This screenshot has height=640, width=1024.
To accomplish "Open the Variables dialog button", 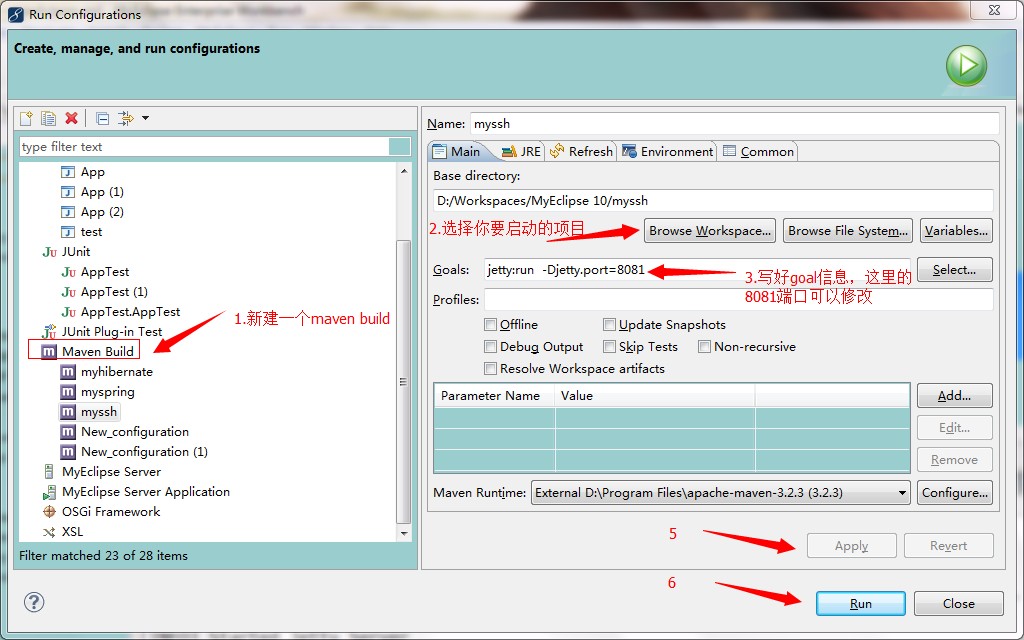I will pos(956,231).
